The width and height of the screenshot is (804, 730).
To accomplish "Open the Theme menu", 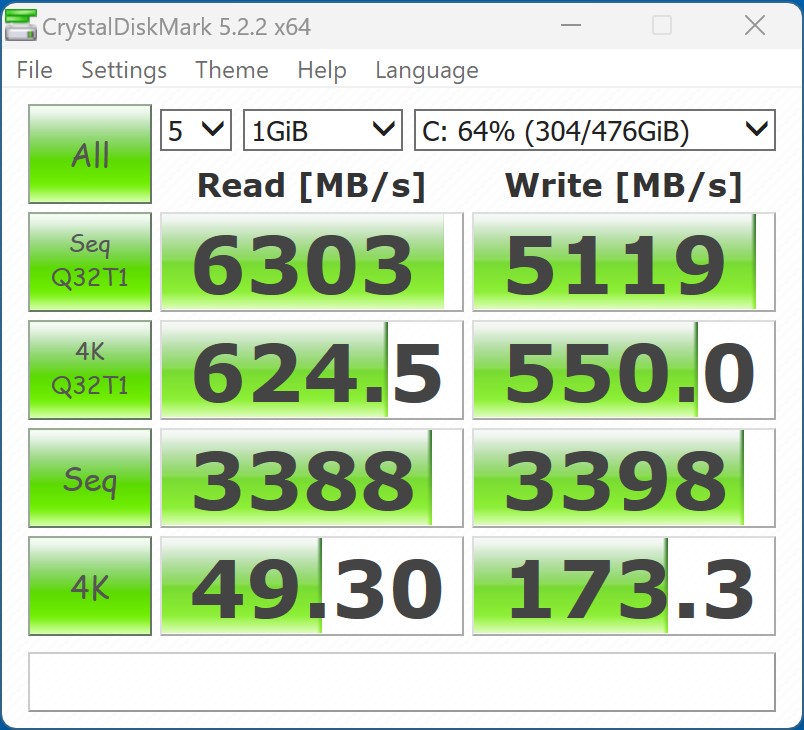I will pyautogui.click(x=232, y=70).
